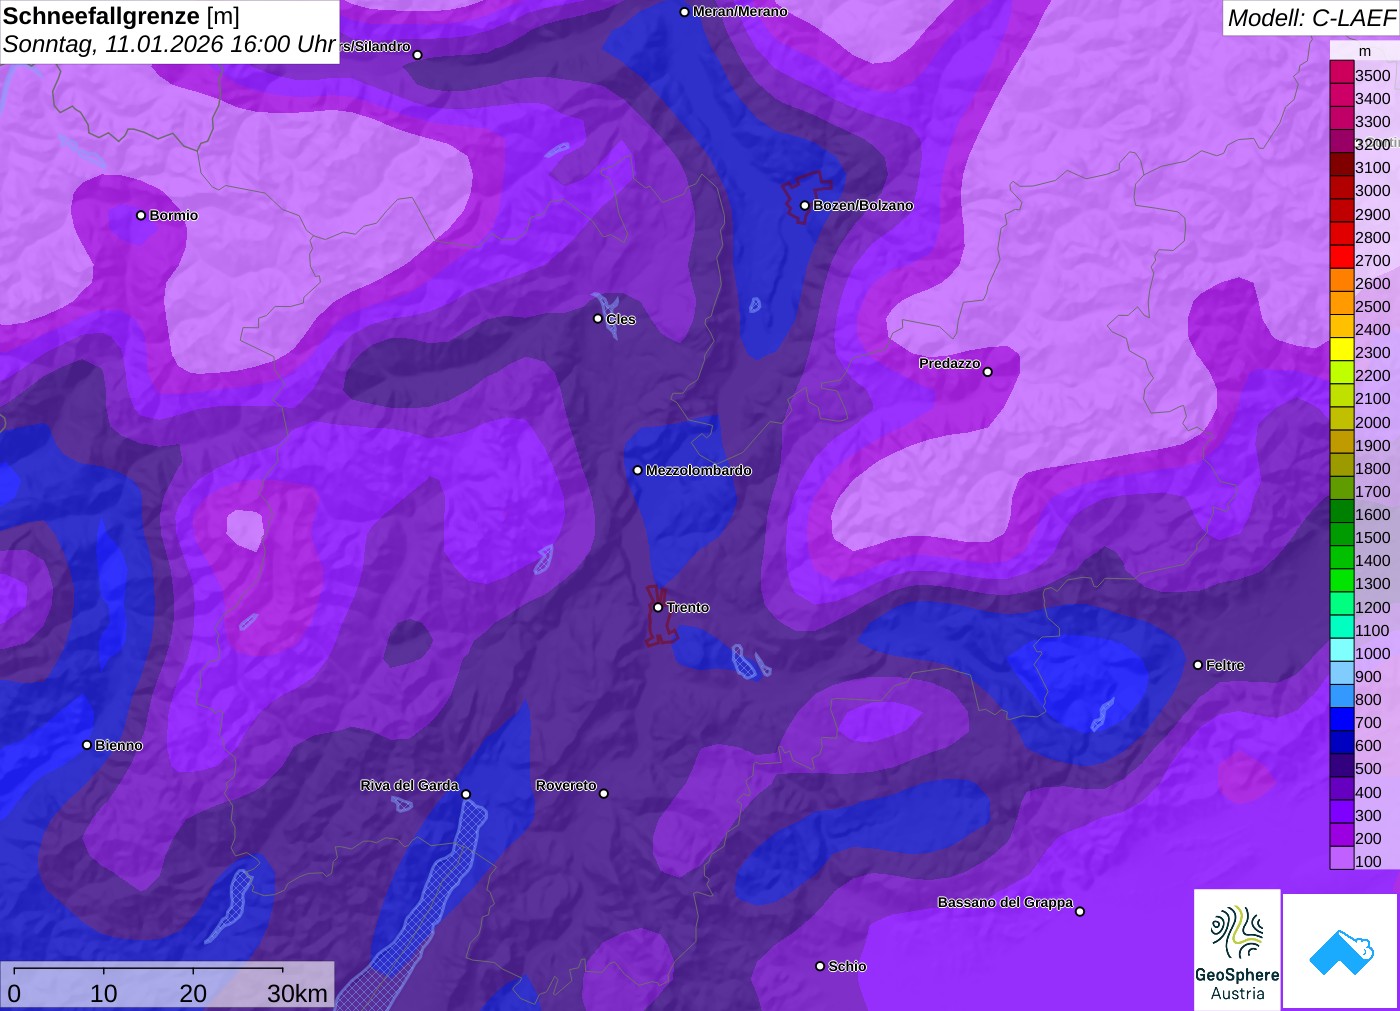Image resolution: width=1400 pixels, height=1011 pixels.
Task: Click the "m" unit header above legend
Action: coord(1364,51)
